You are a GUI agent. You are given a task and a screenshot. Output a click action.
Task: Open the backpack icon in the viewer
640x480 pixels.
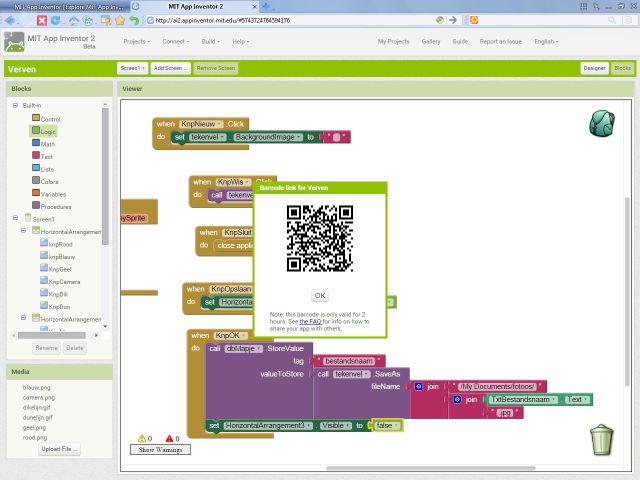tap(602, 123)
